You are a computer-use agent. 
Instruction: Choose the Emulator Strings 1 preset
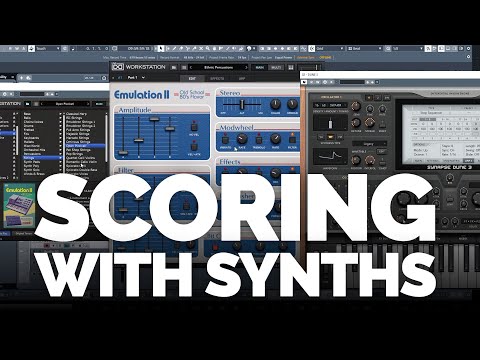pos(80,122)
